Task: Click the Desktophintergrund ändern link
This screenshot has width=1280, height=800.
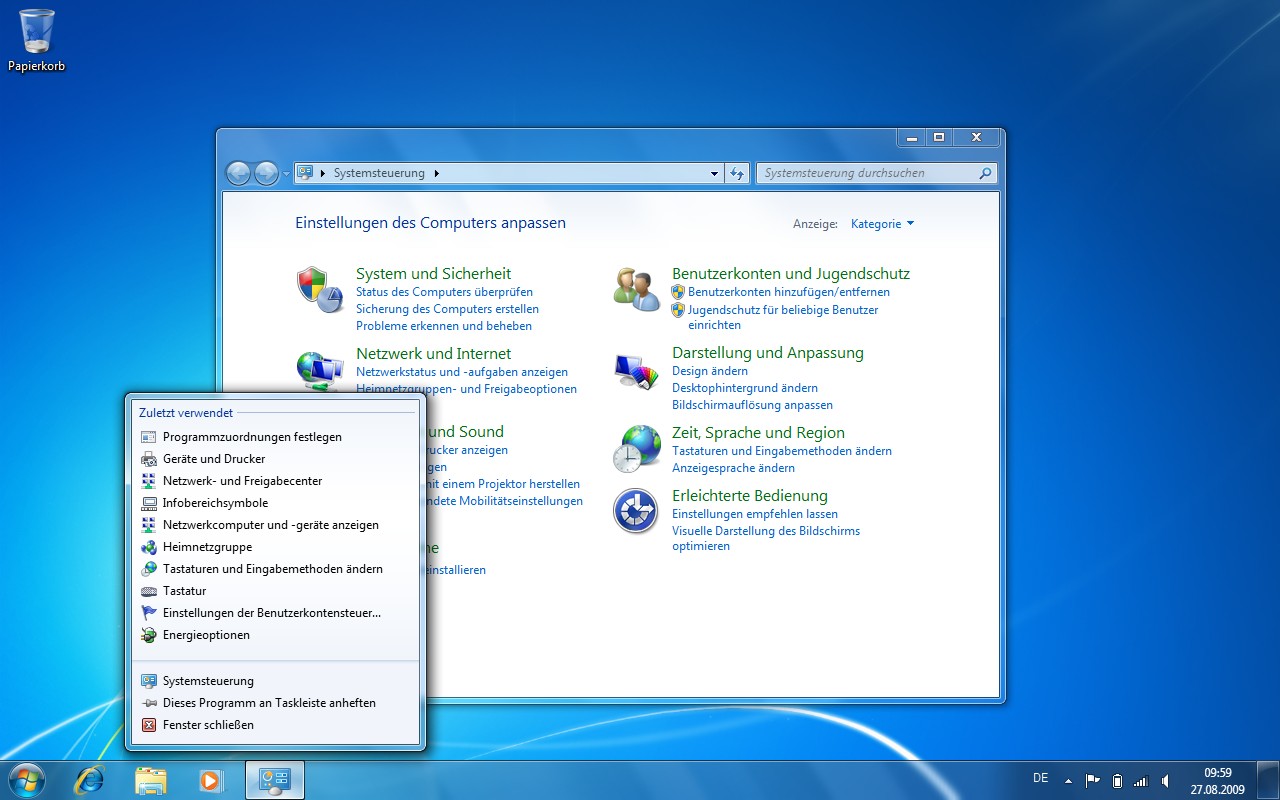Action: pos(745,388)
